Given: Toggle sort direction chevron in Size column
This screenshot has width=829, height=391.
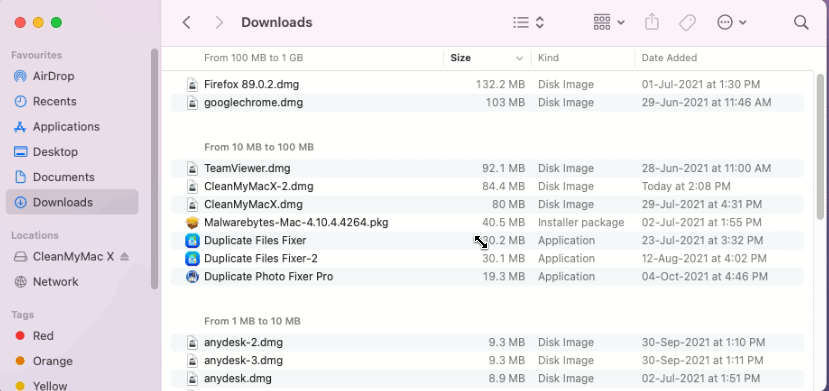Looking at the screenshot, I should (520, 58).
